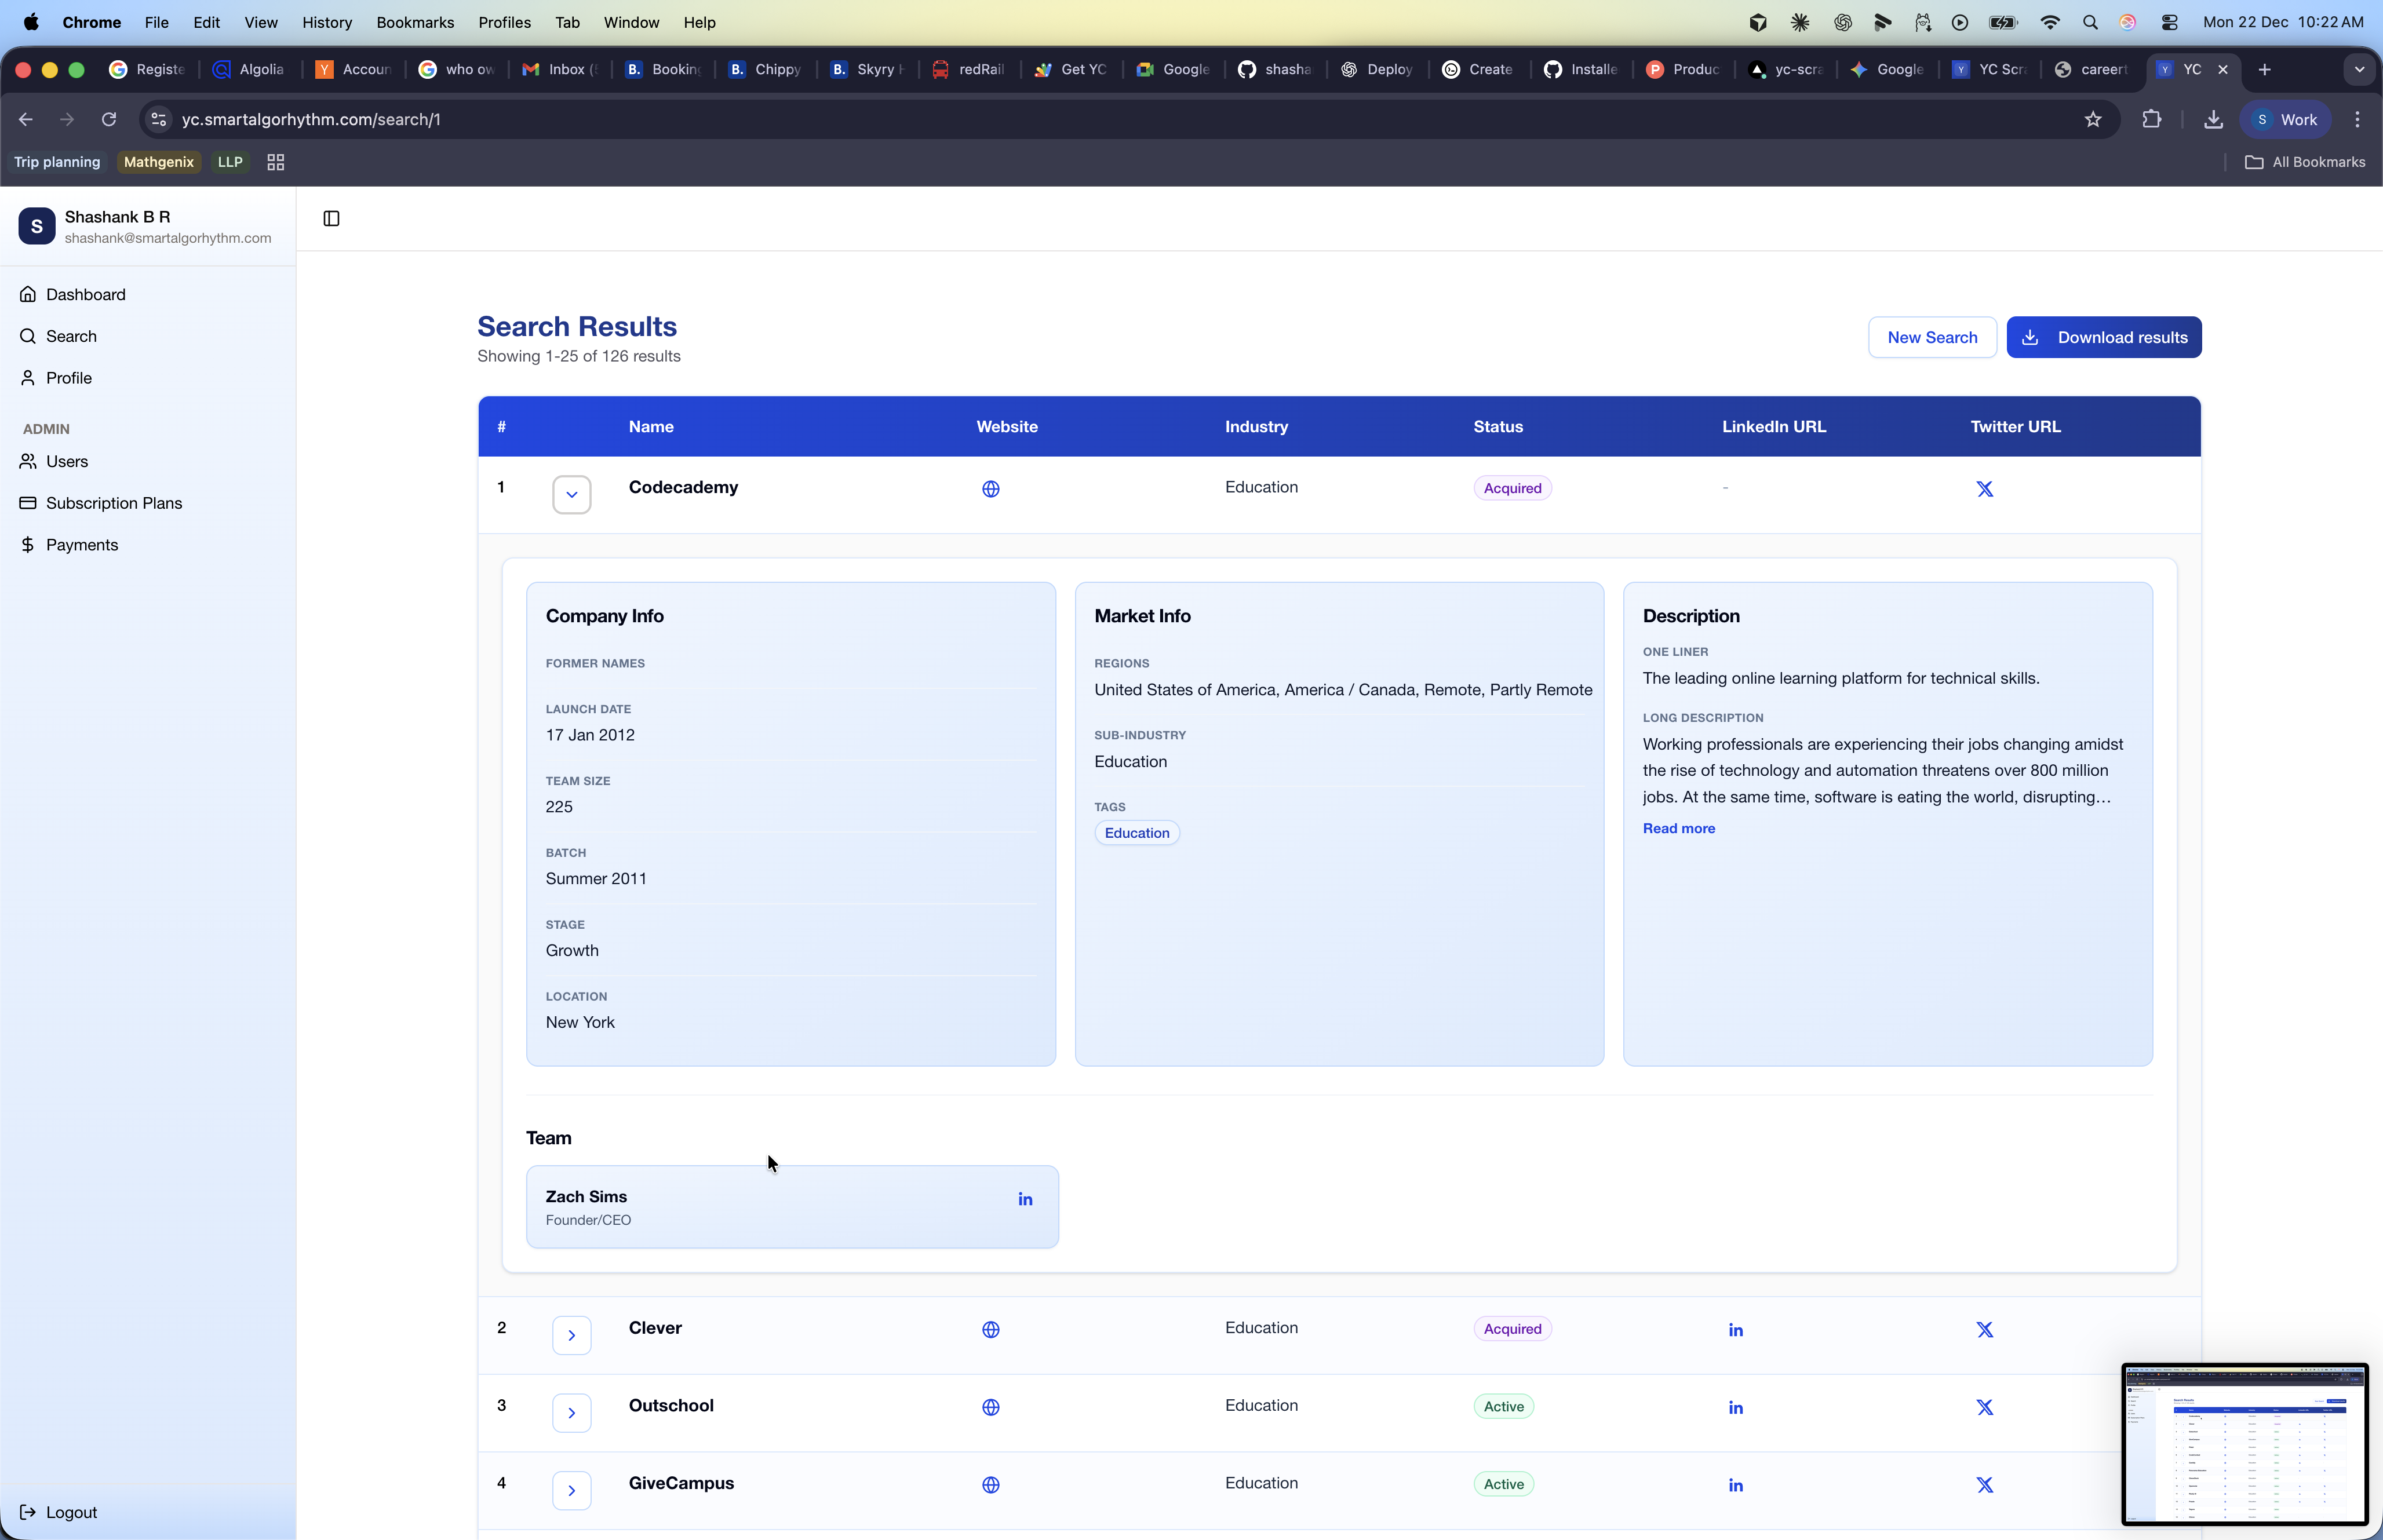Expand the Outschool company row
The image size is (2383, 1540).
571,1412
